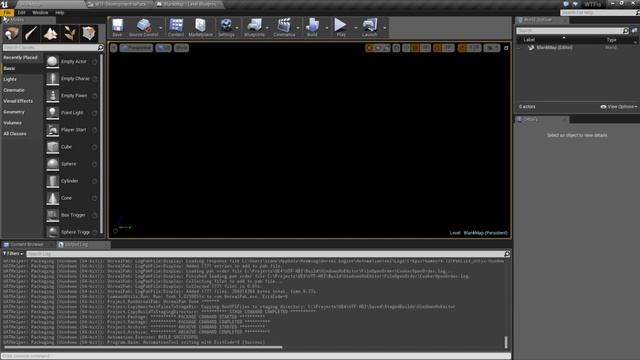This screenshot has width=640, height=360.
Task: Select the Lights category
Action: coord(10,79)
